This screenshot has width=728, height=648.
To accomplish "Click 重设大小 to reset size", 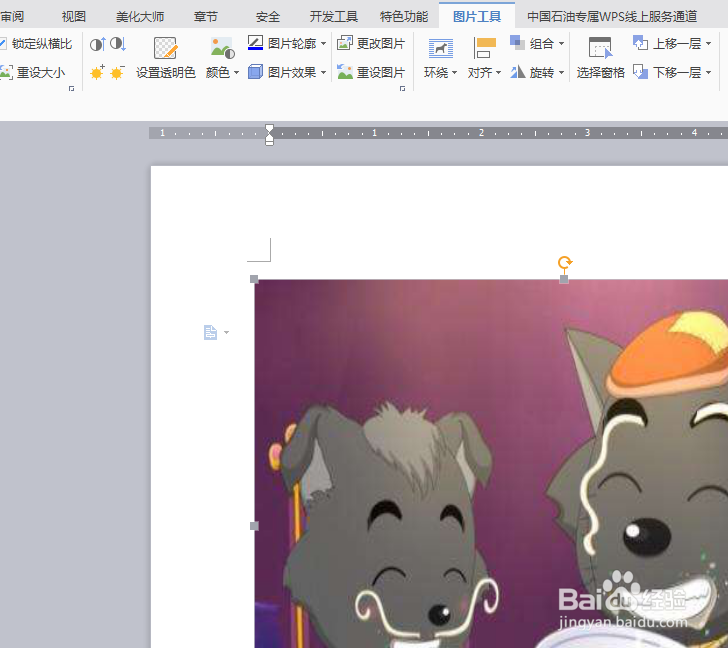I will pyautogui.click(x=32, y=72).
